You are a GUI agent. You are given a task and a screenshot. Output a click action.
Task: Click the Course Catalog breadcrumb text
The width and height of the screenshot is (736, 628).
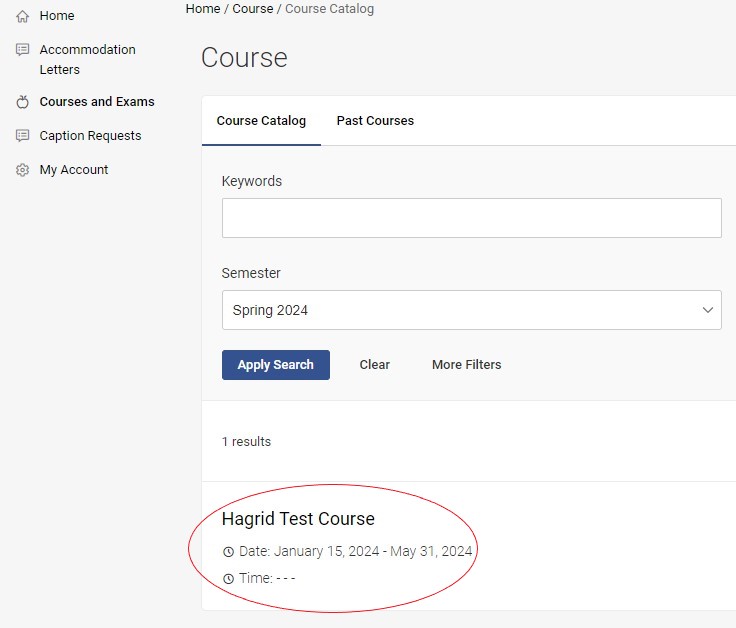coord(330,8)
